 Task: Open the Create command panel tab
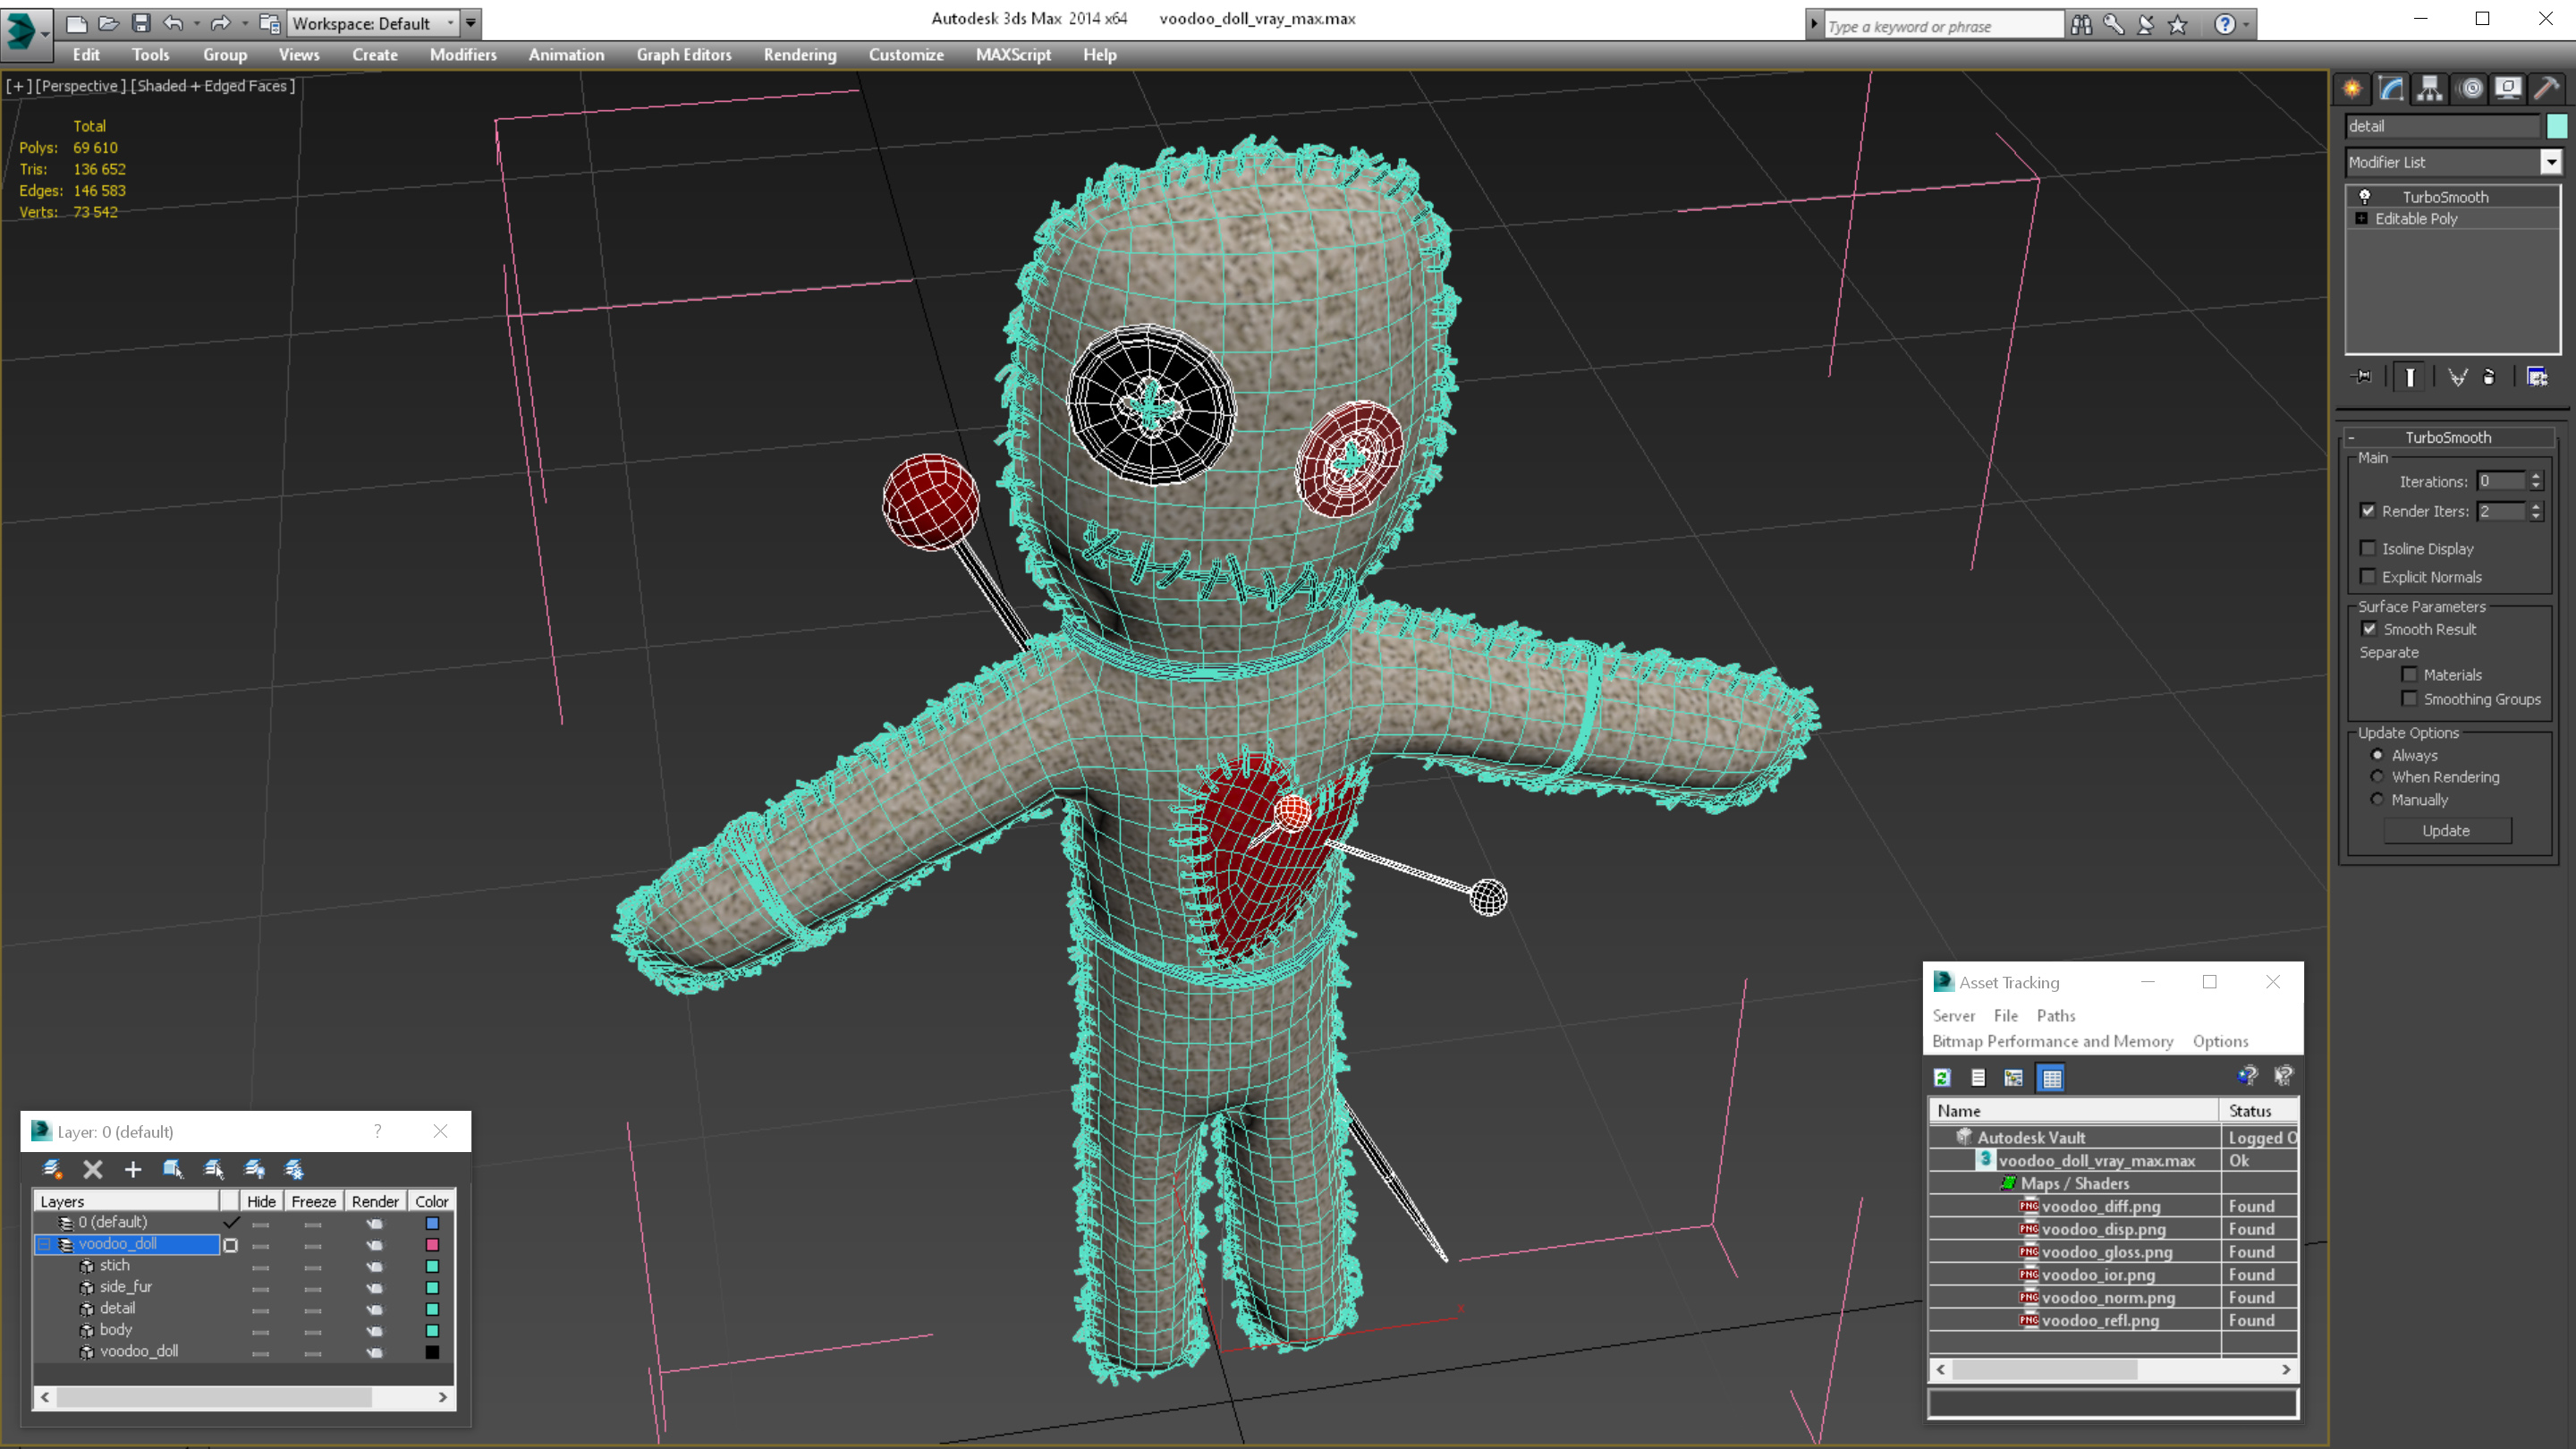pos(2352,89)
